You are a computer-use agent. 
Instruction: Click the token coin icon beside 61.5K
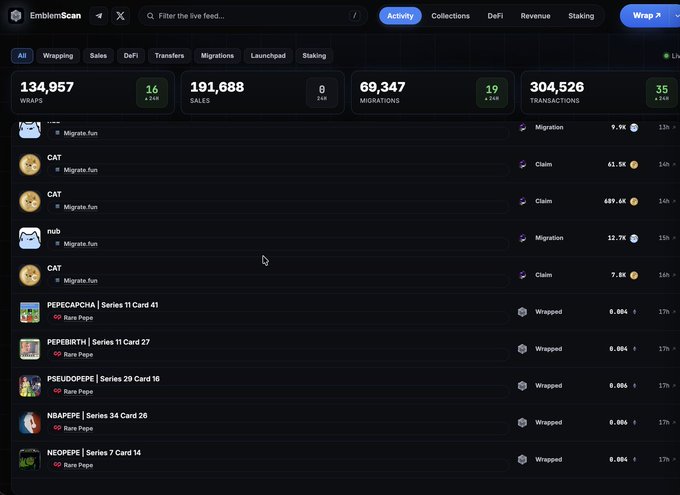click(x=634, y=164)
